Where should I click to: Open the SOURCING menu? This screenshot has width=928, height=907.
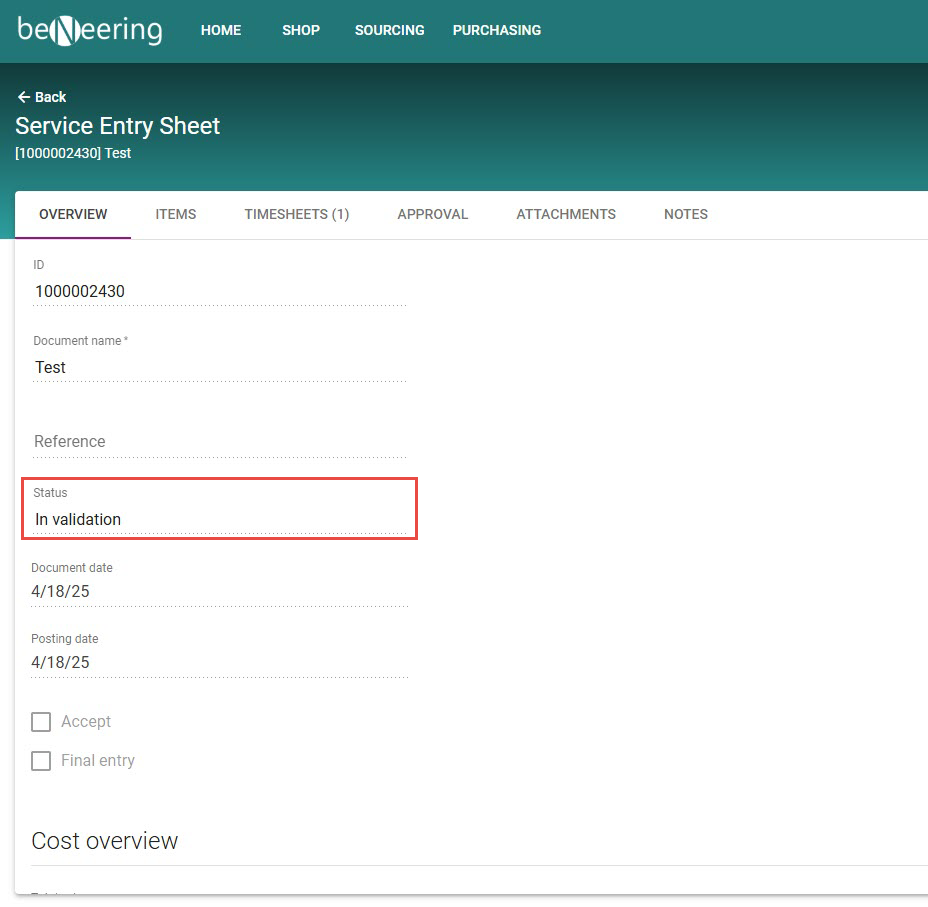click(x=389, y=30)
